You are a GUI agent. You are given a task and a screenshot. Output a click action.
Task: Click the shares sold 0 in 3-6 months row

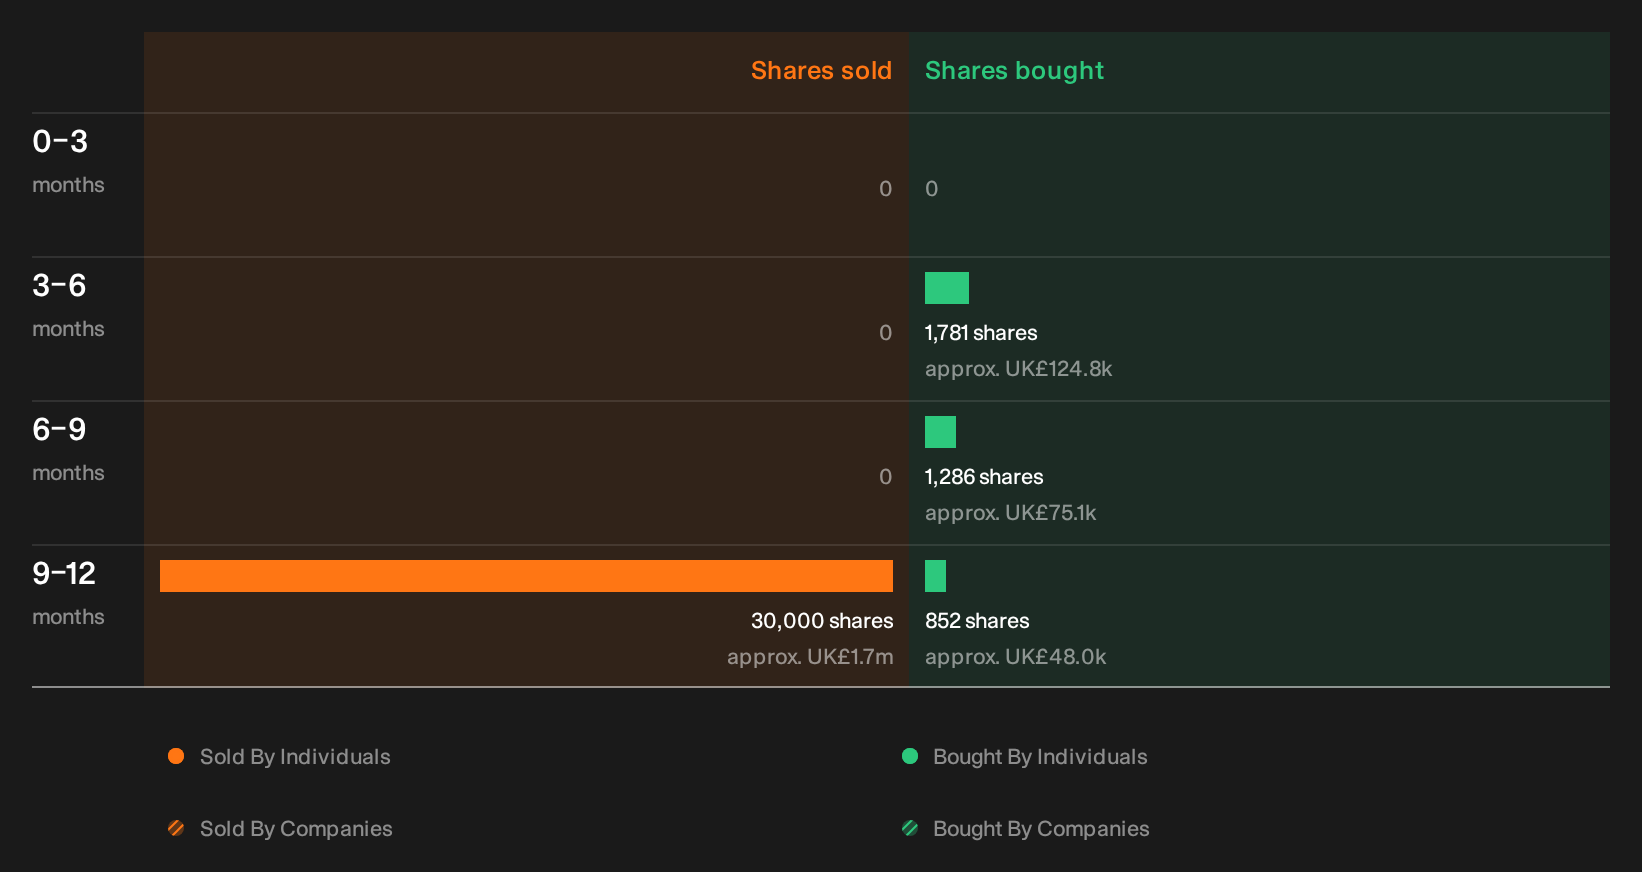(885, 333)
